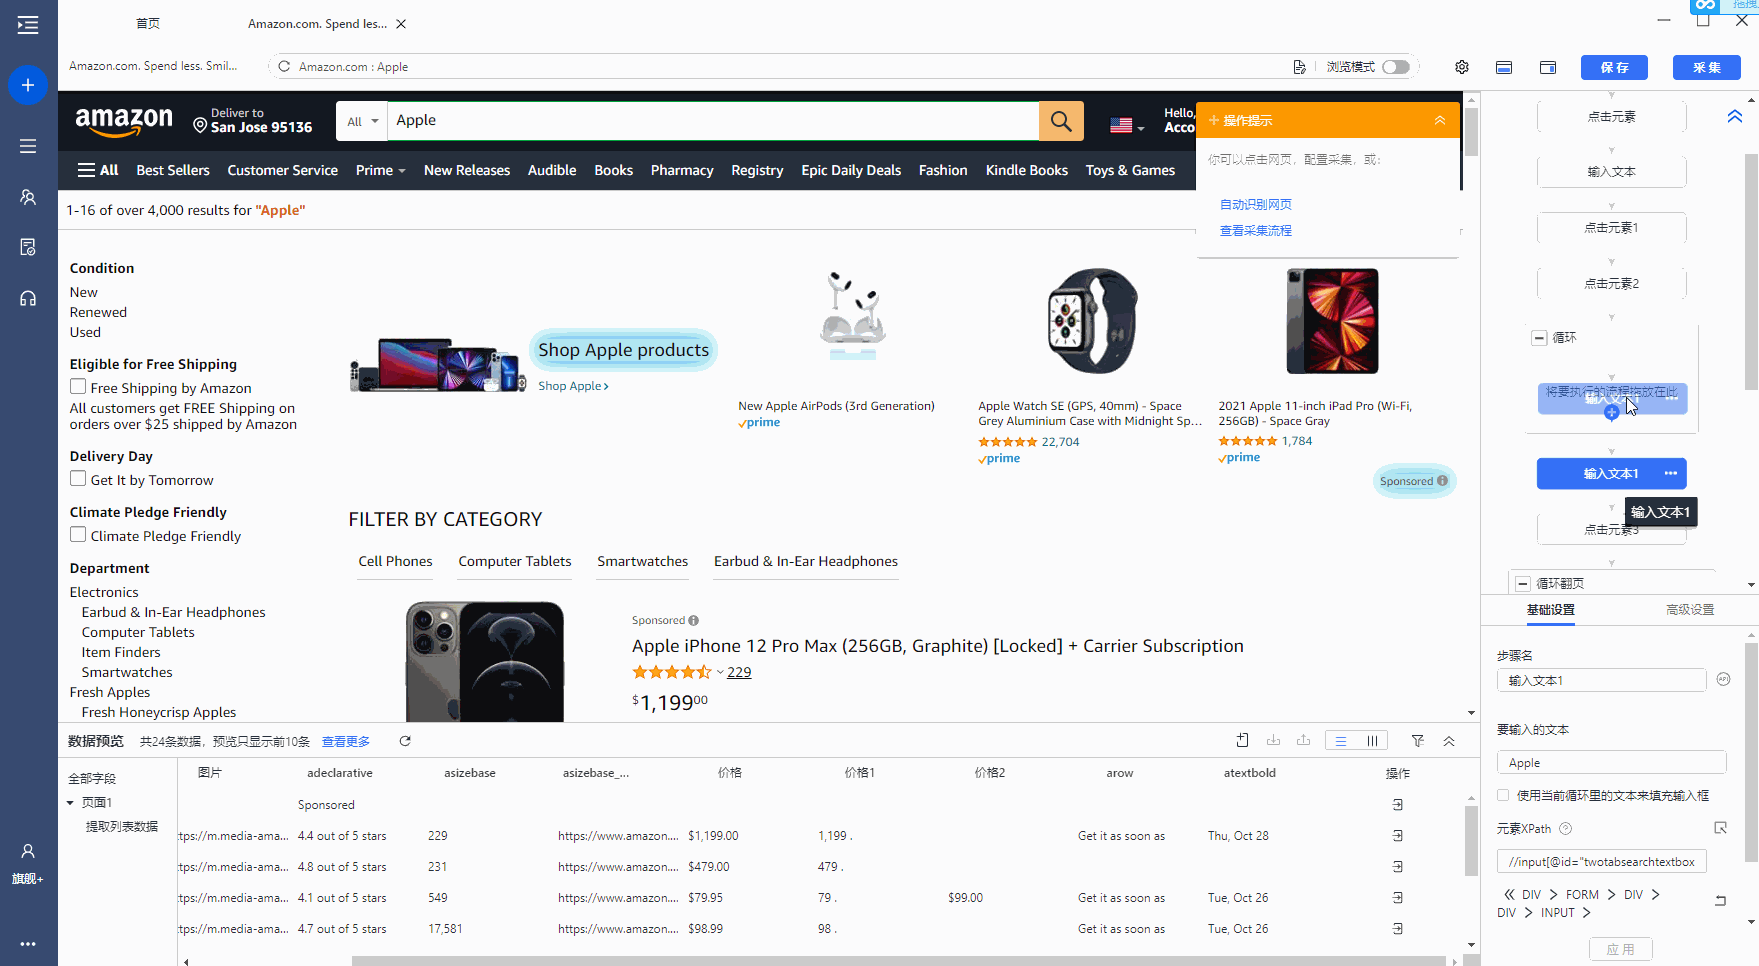Switch to the 首页 home tab
The image size is (1759, 966).
pyautogui.click(x=148, y=23)
